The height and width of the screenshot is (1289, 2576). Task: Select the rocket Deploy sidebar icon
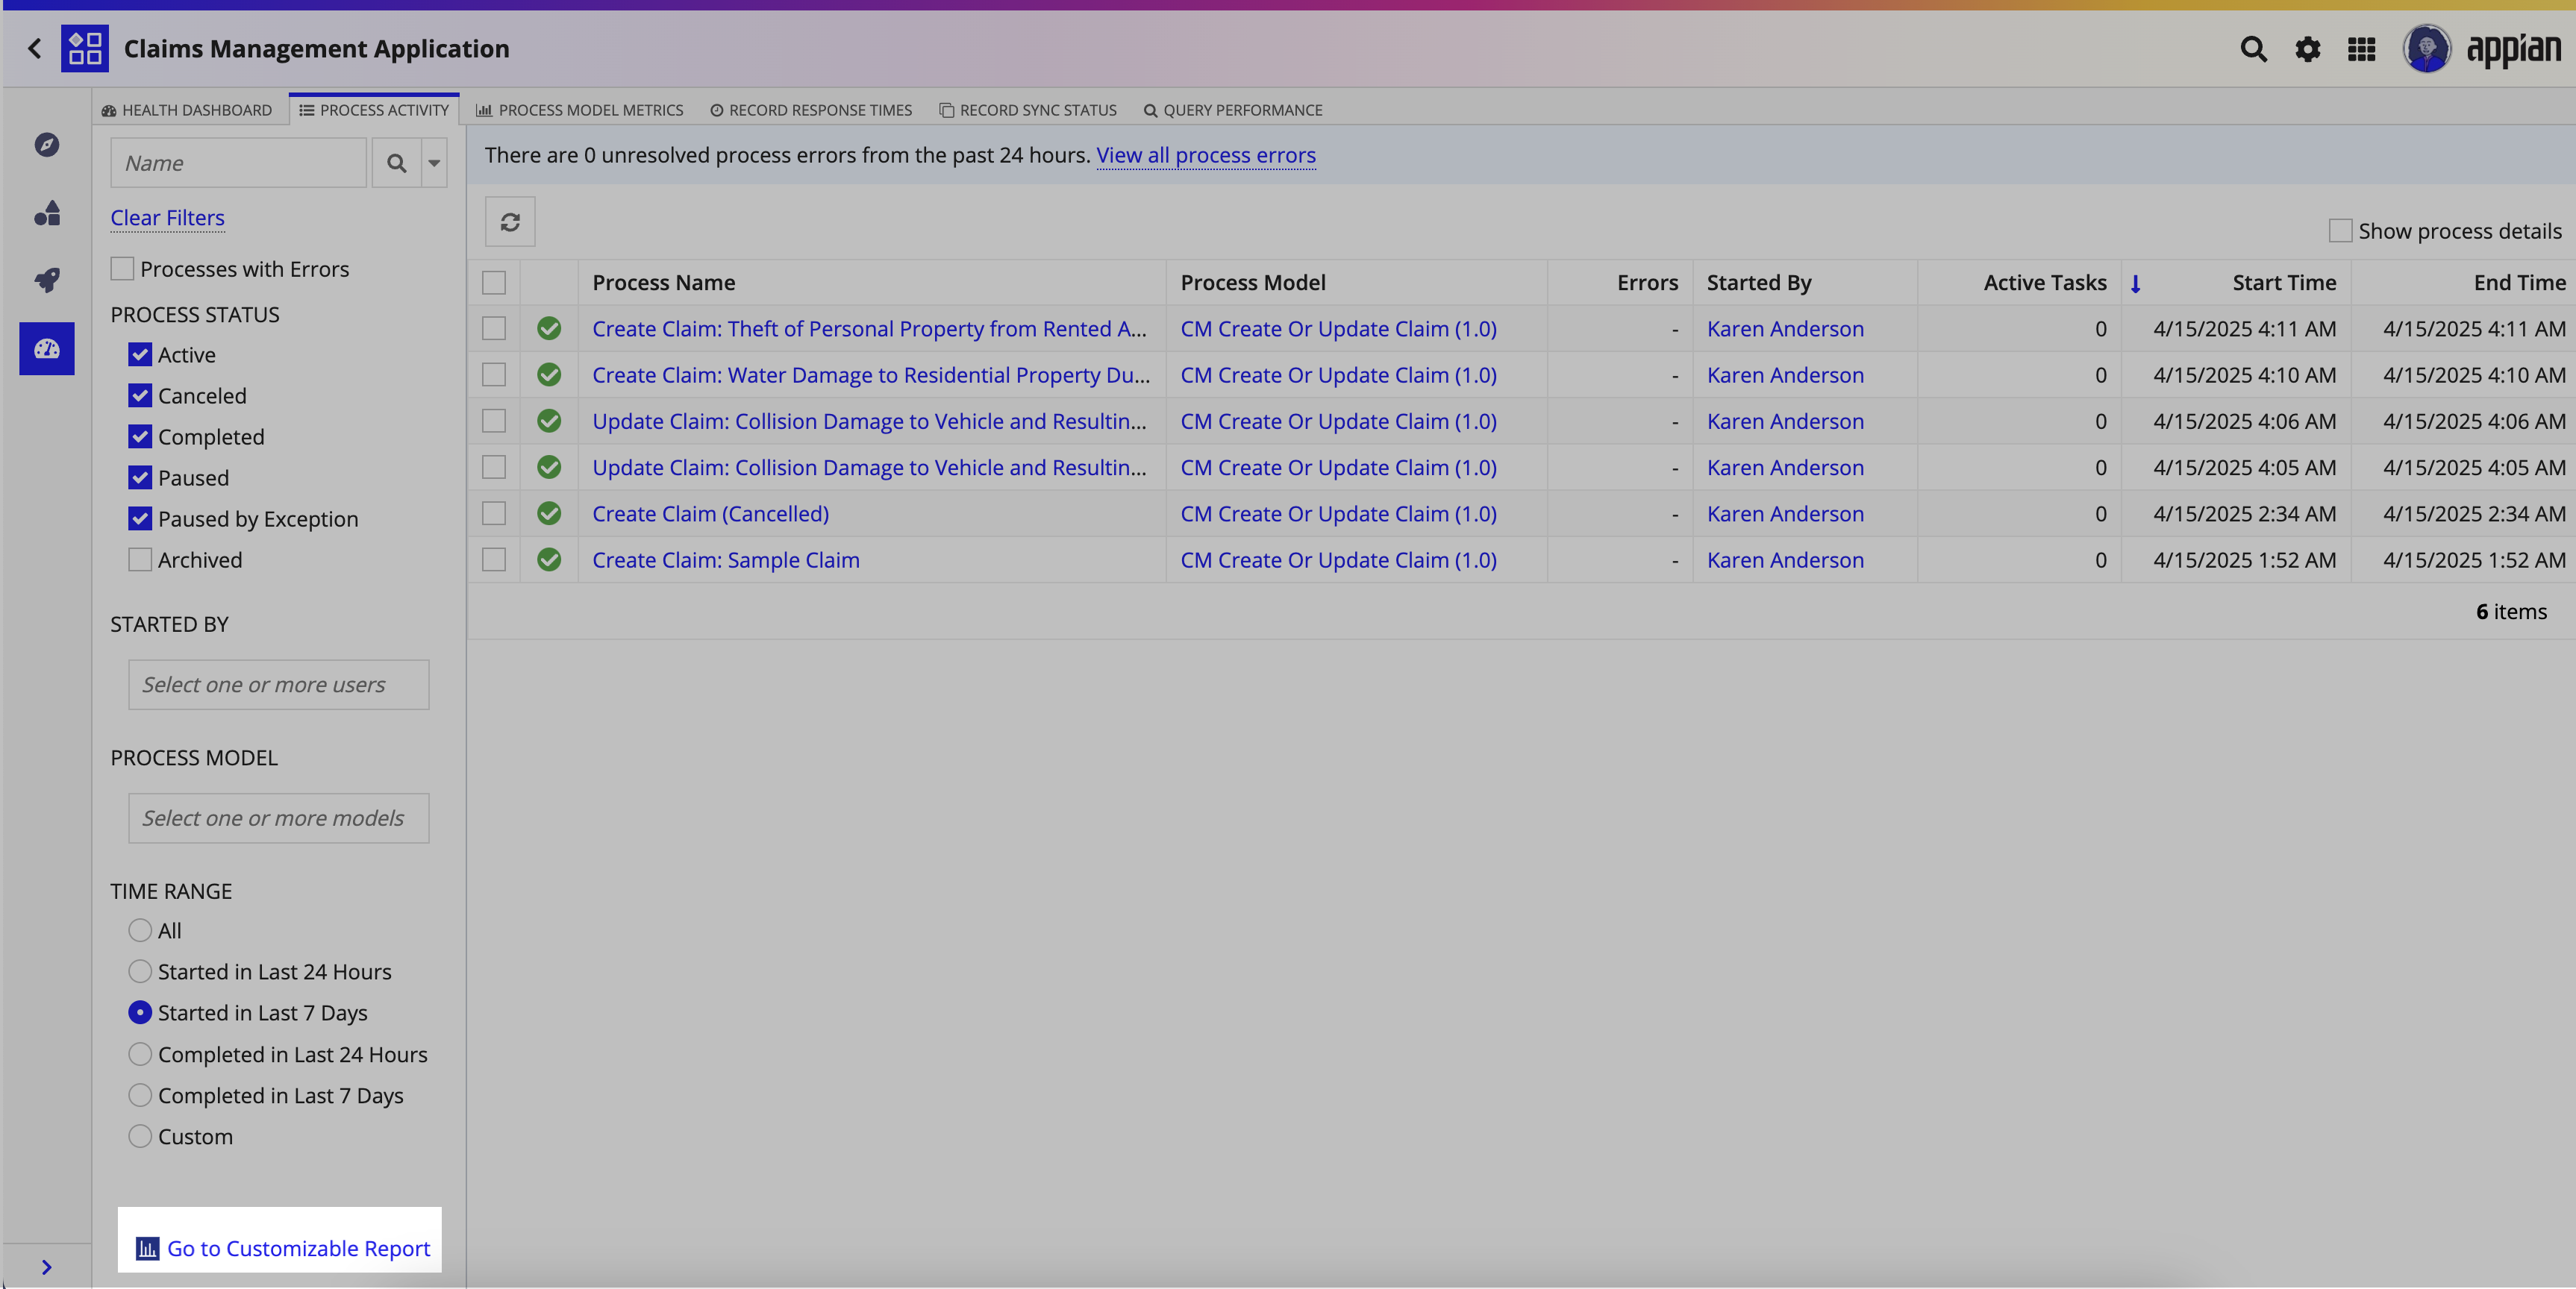point(47,280)
